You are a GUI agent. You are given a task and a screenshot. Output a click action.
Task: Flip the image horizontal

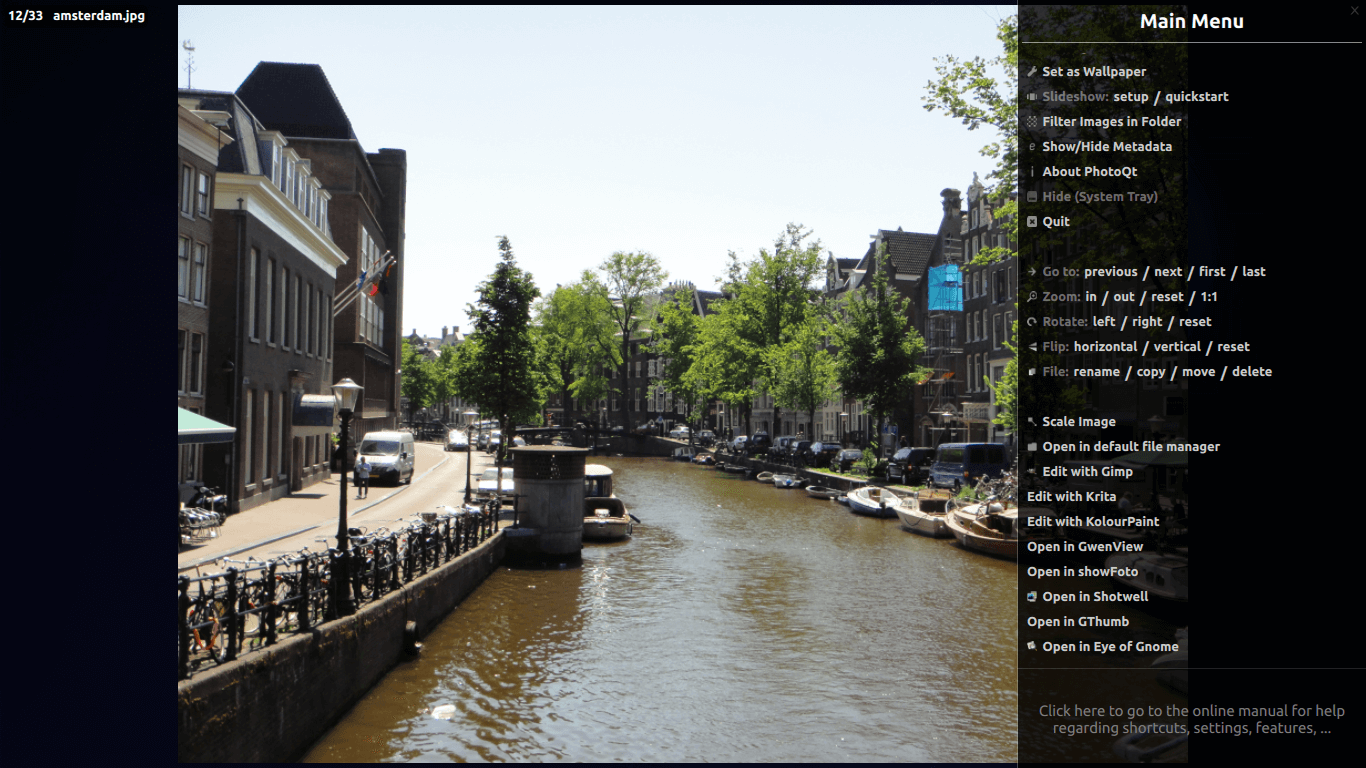[1105, 347]
